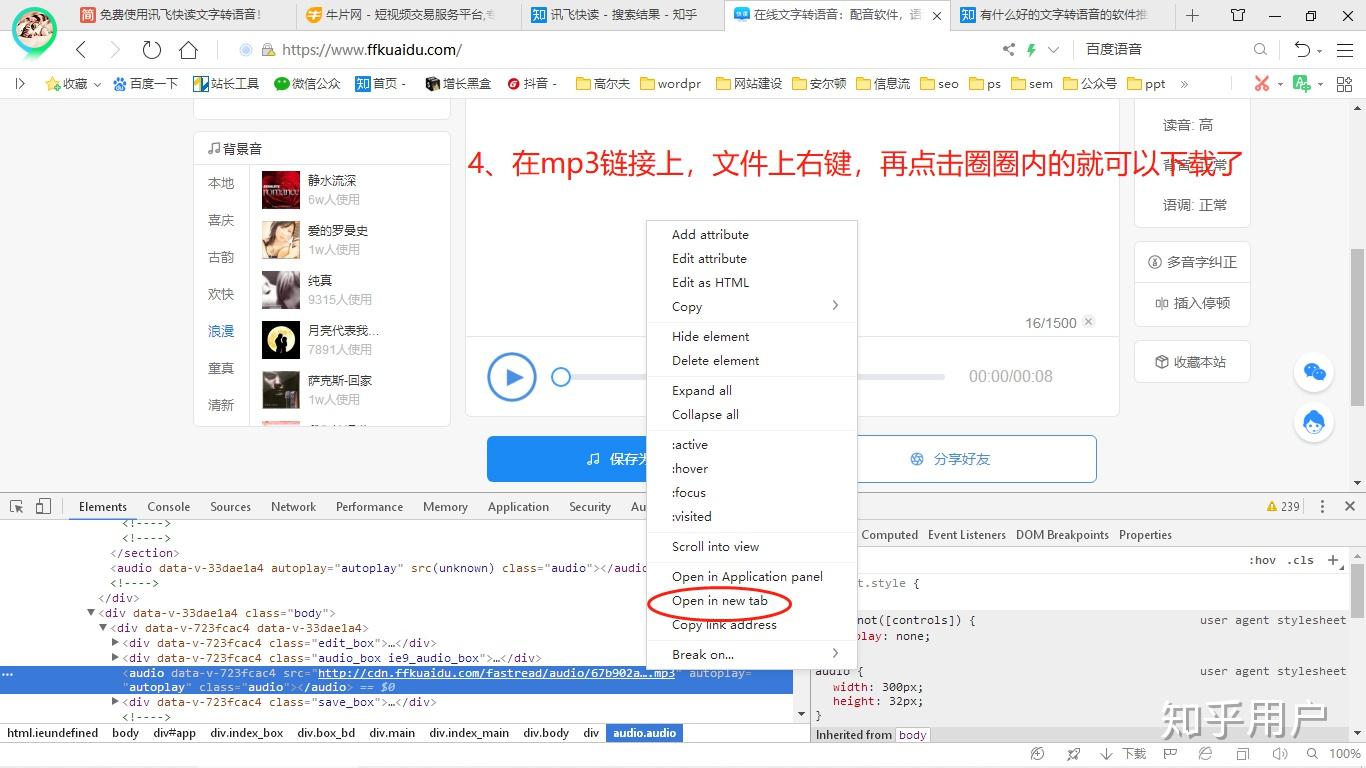
Task: Toggle DevTools device toolbar icon
Action: [x=43, y=507]
